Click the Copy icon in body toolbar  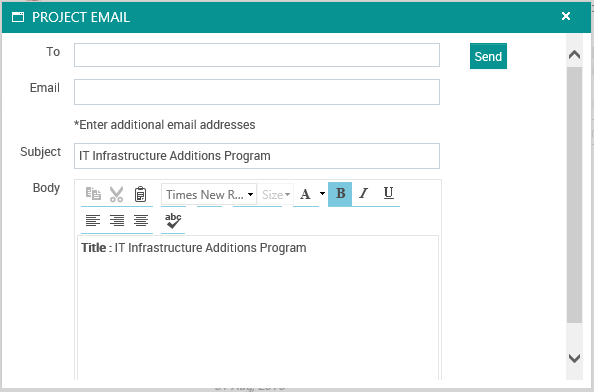[93, 194]
